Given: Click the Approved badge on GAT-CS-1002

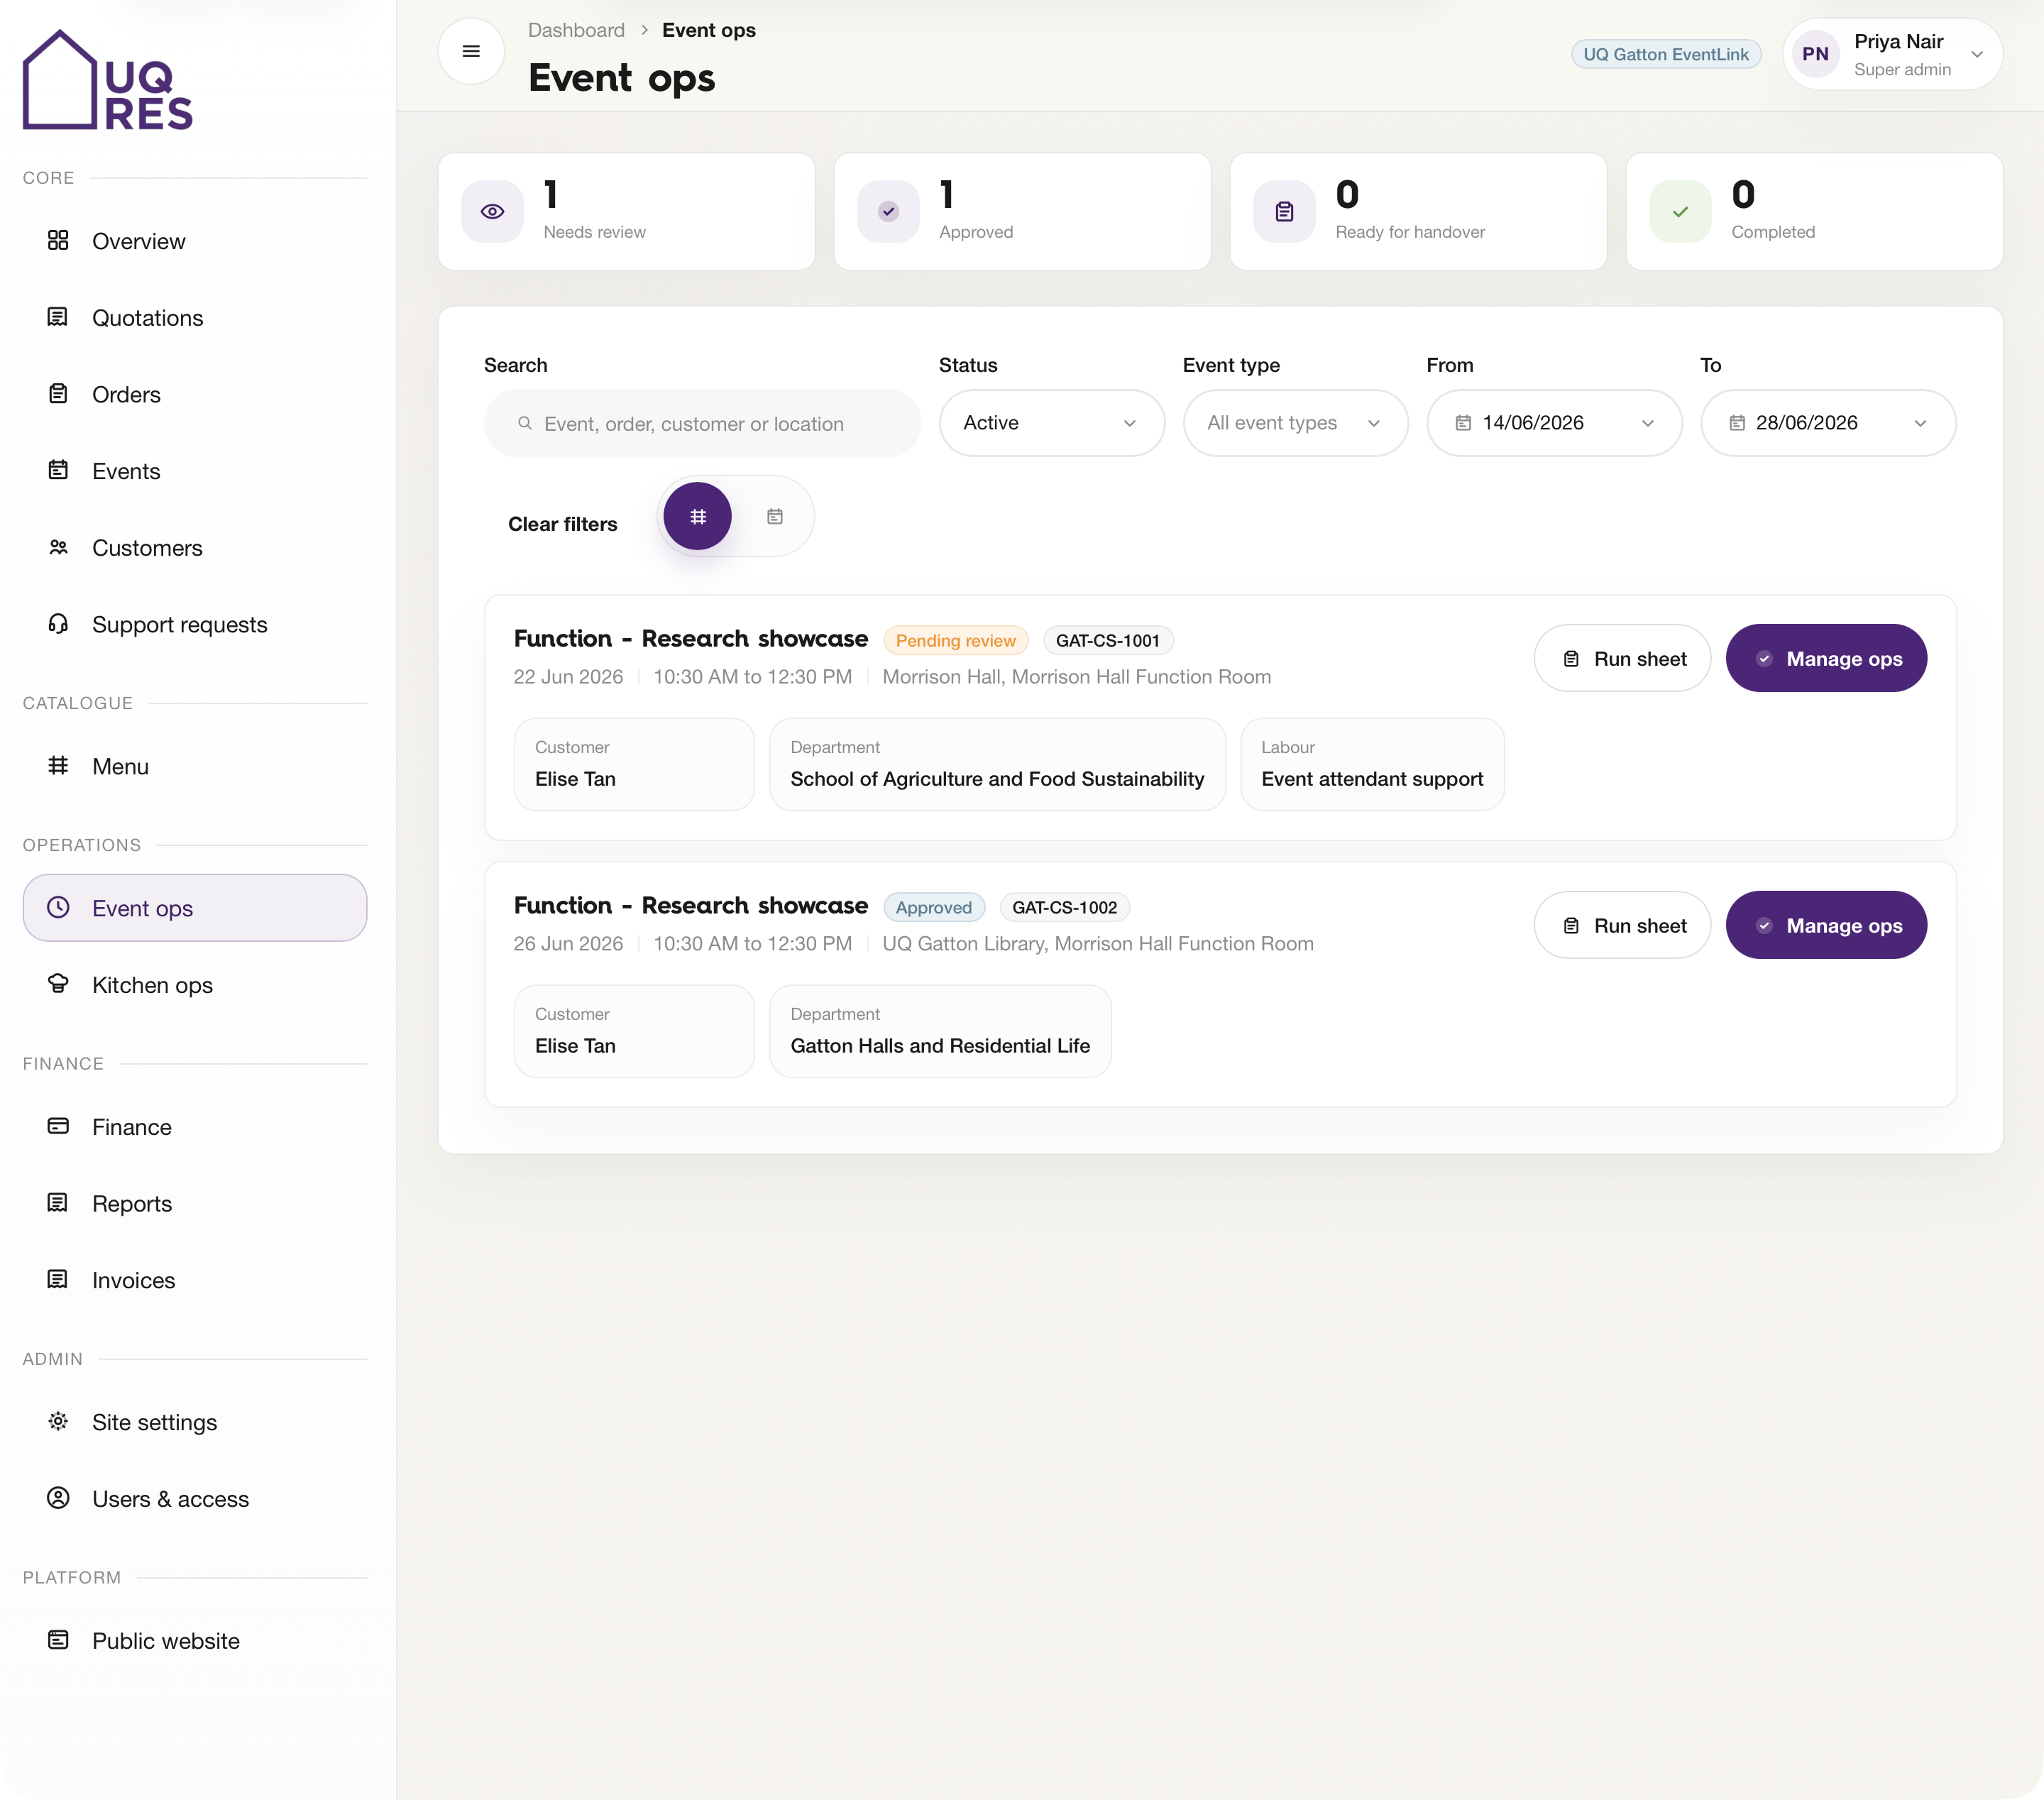Looking at the screenshot, I should pyautogui.click(x=933, y=908).
